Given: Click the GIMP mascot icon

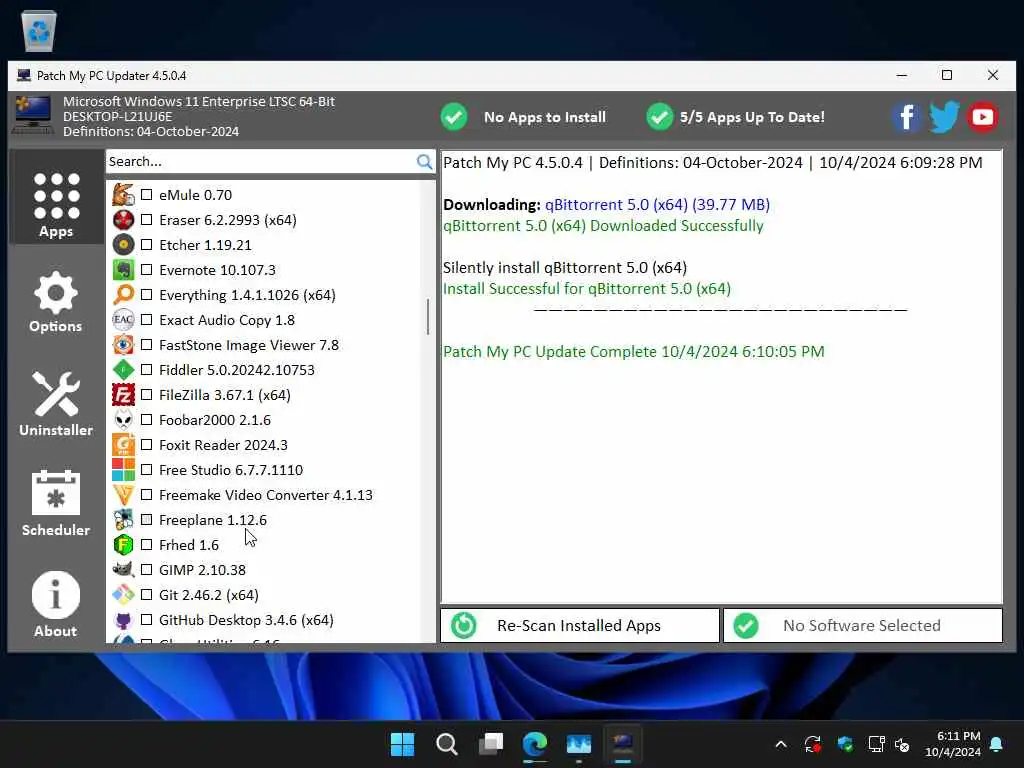Looking at the screenshot, I should coord(123,569).
